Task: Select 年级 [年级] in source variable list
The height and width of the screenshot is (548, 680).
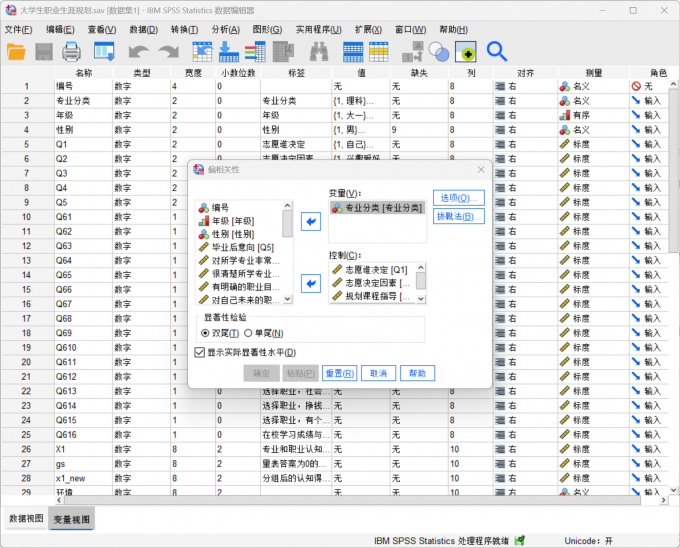Action: [232, 221]
